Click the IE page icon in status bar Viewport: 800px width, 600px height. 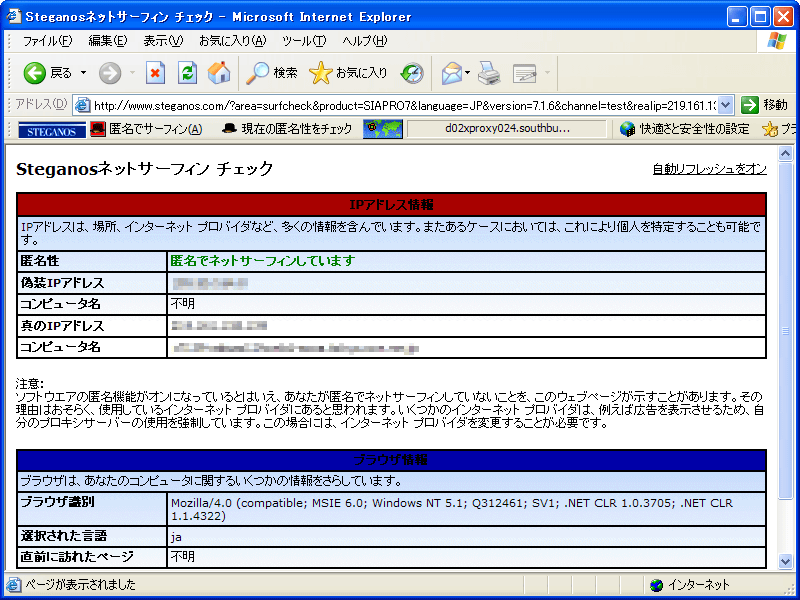(x=13, y=585)
